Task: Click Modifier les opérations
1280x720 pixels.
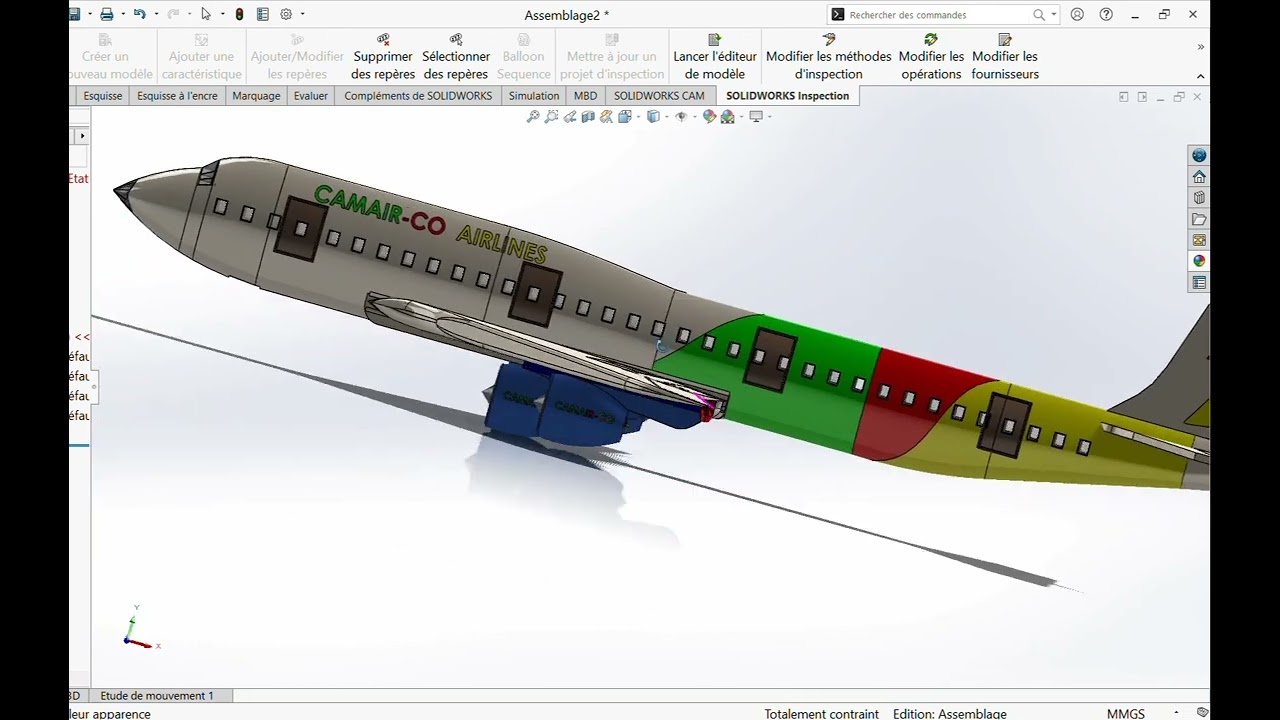Action: [x=931, y=58]
